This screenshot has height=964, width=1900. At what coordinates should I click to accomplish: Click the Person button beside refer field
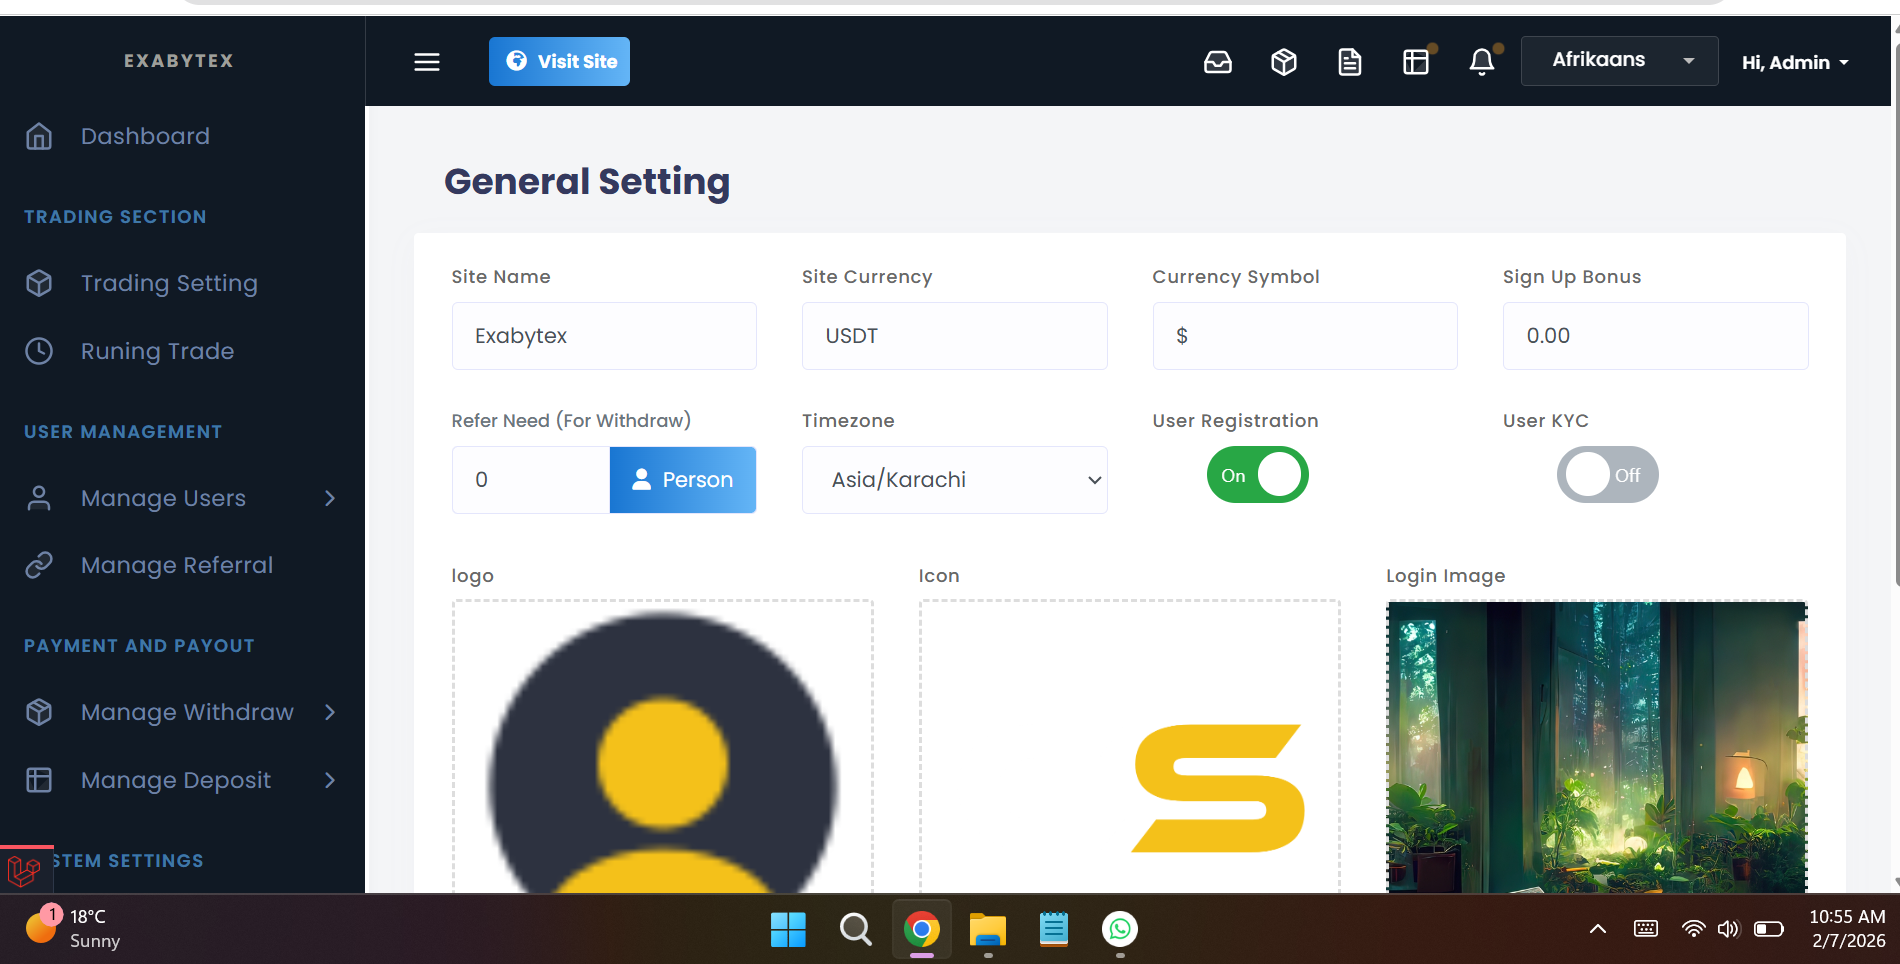click(683, 480)
